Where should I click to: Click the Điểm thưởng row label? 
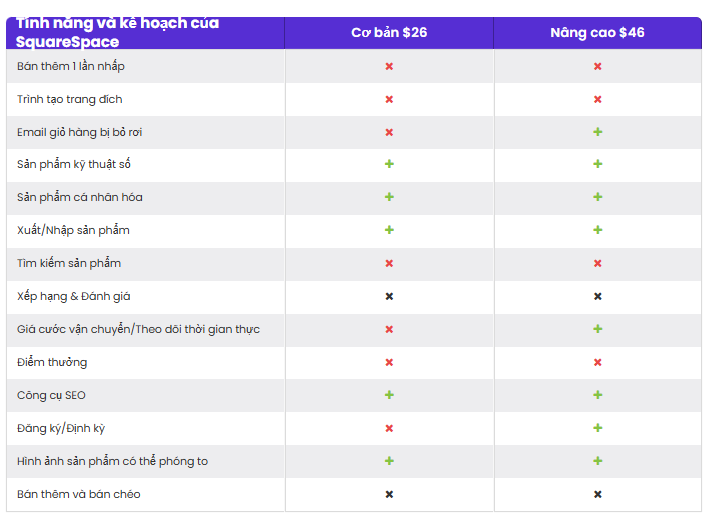coord(52,362)
